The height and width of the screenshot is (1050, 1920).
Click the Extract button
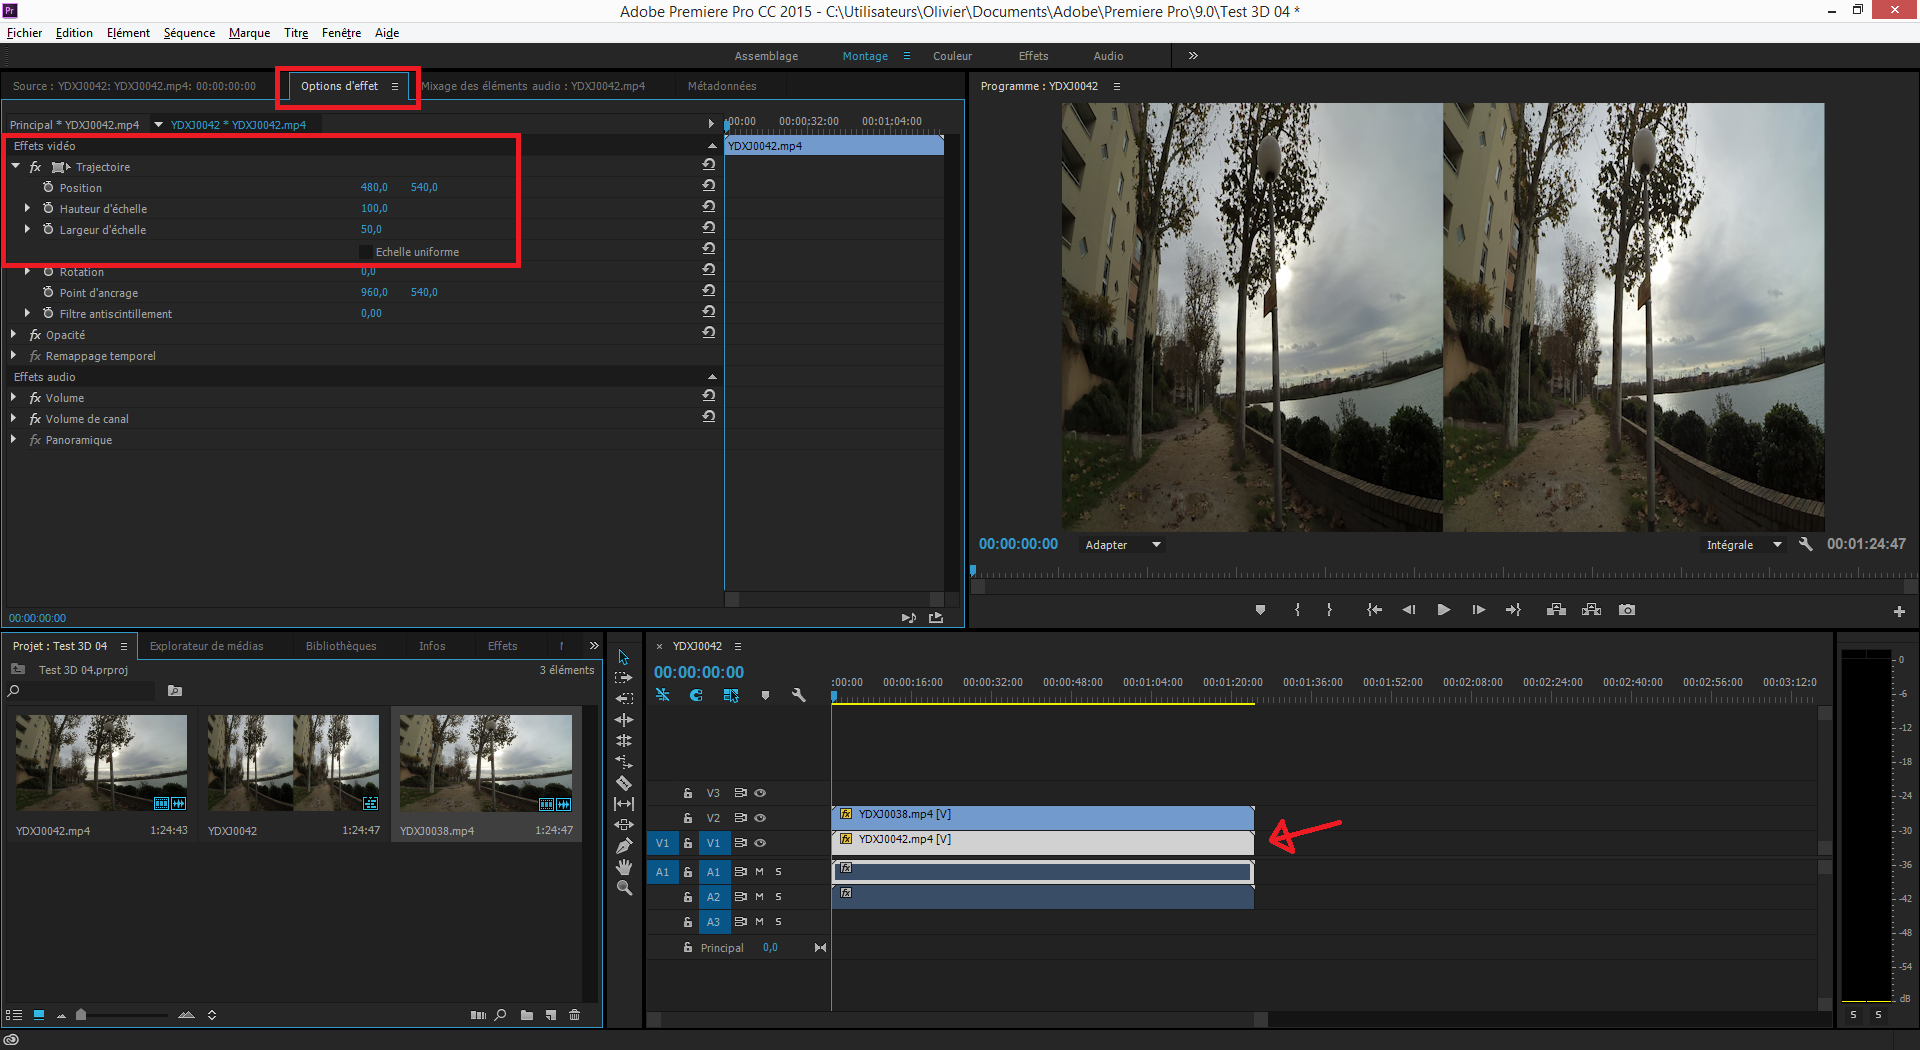point(1591,610)
